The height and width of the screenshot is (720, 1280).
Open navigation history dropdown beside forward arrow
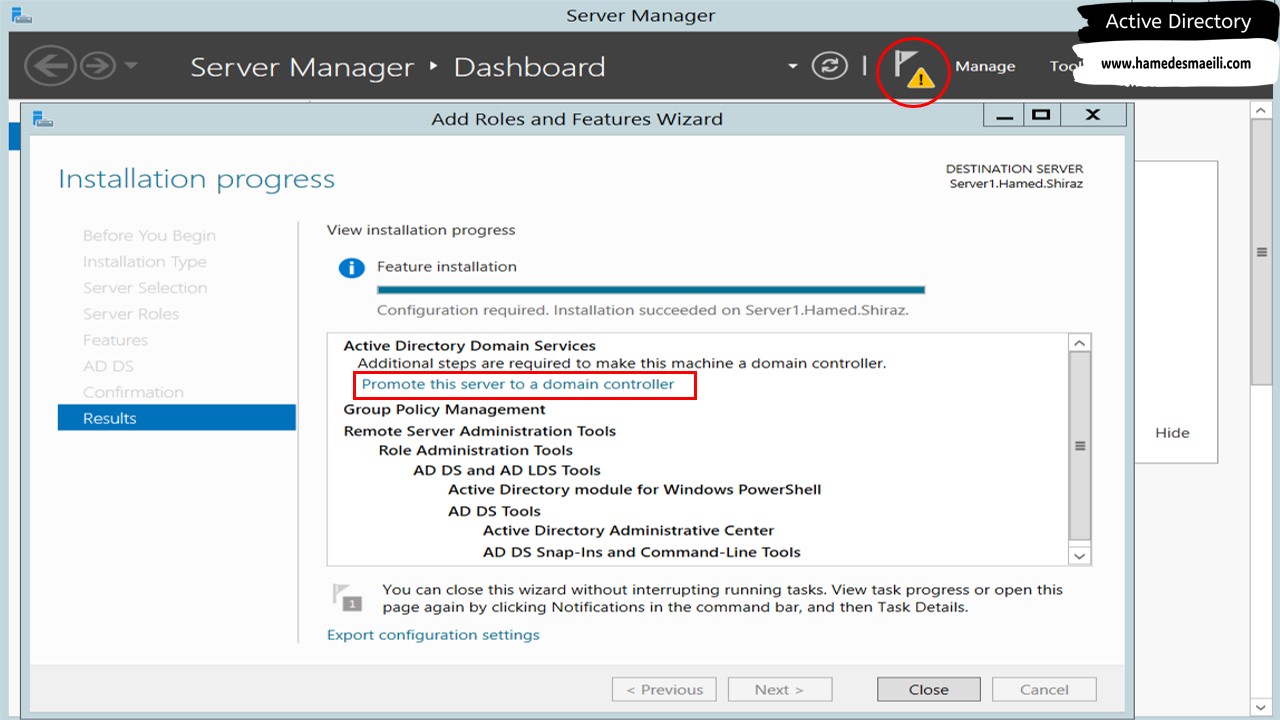coord(130,66)
